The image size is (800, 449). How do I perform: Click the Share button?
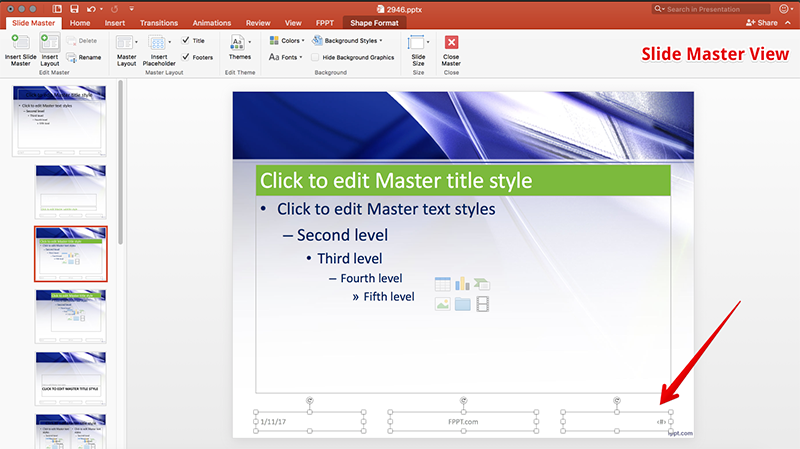[761, 22]
